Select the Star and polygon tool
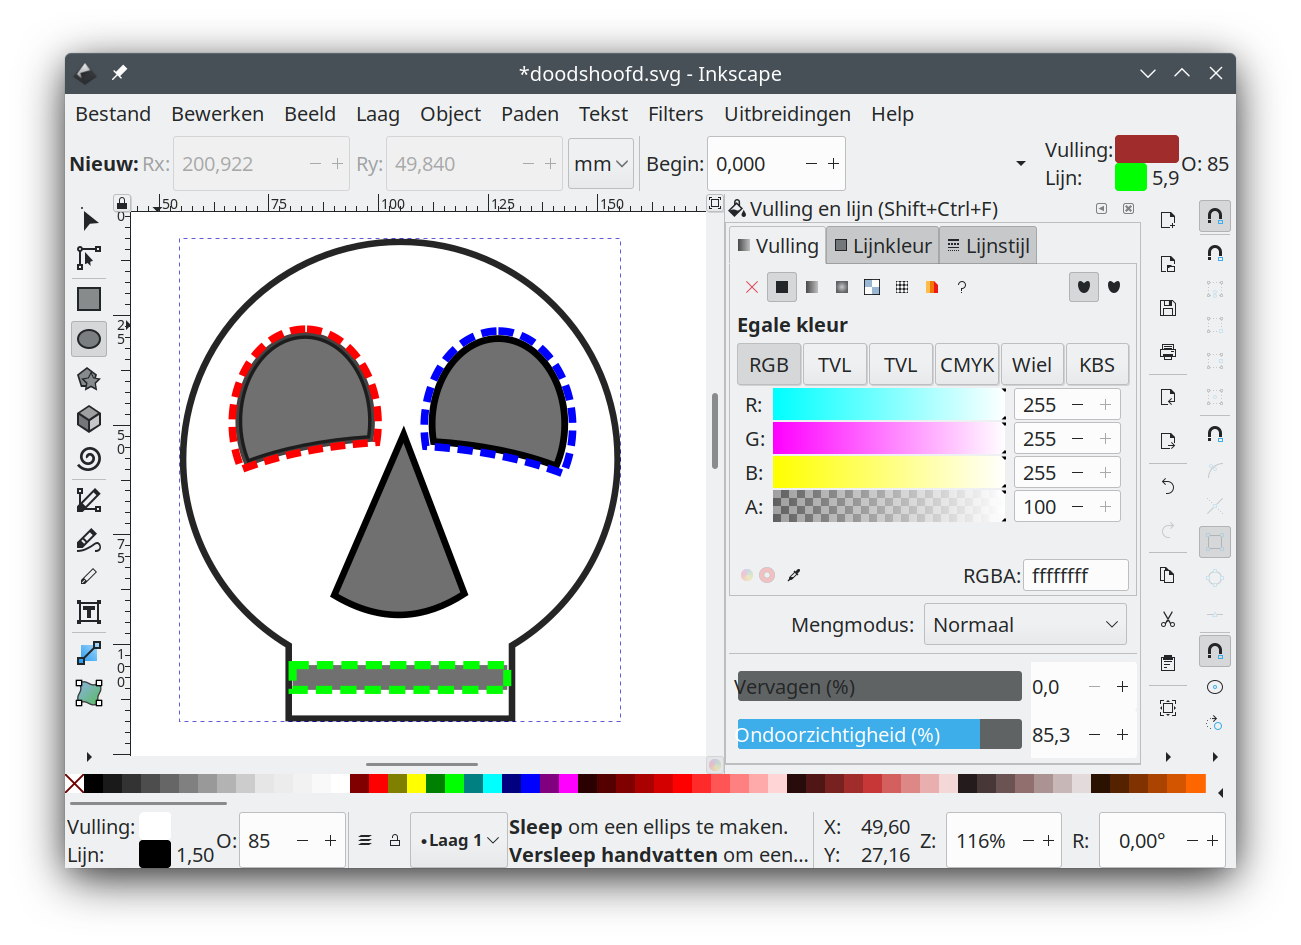This screenshot has width=1301, height=945. (x=89, y=379)
